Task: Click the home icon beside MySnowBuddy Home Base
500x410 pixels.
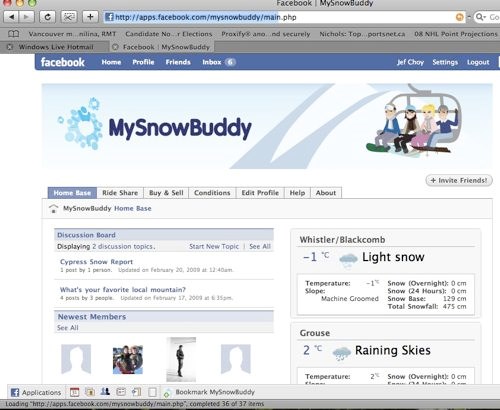Action: pos(53,209)
